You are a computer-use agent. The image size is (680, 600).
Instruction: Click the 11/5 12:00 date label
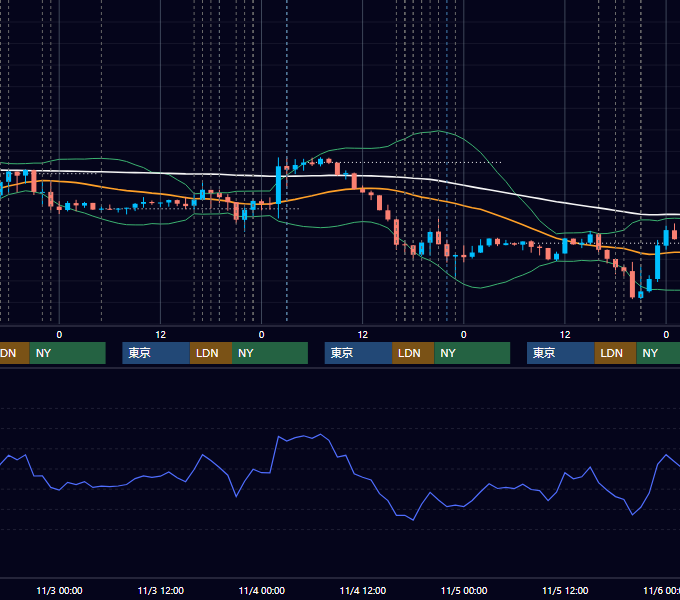565,590
